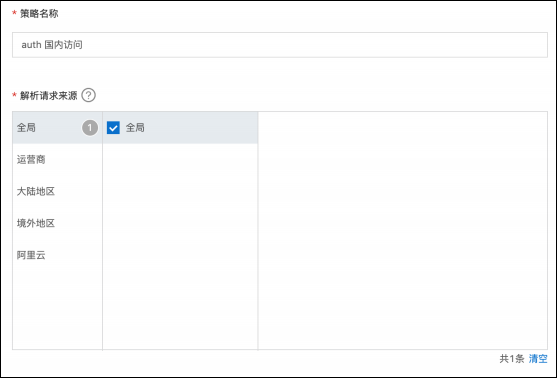Select the 全局 category in the left list
557x378 pixels.
coord(58,128)
